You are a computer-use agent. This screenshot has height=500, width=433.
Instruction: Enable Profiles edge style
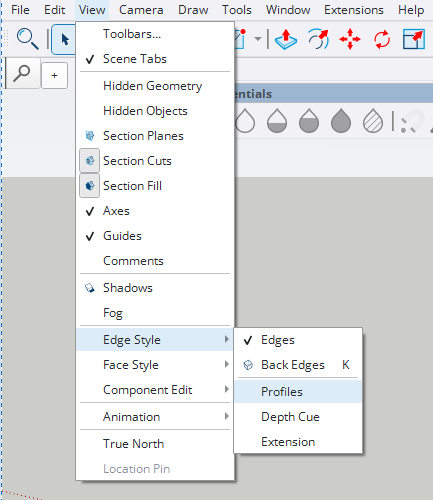(298, 392)
